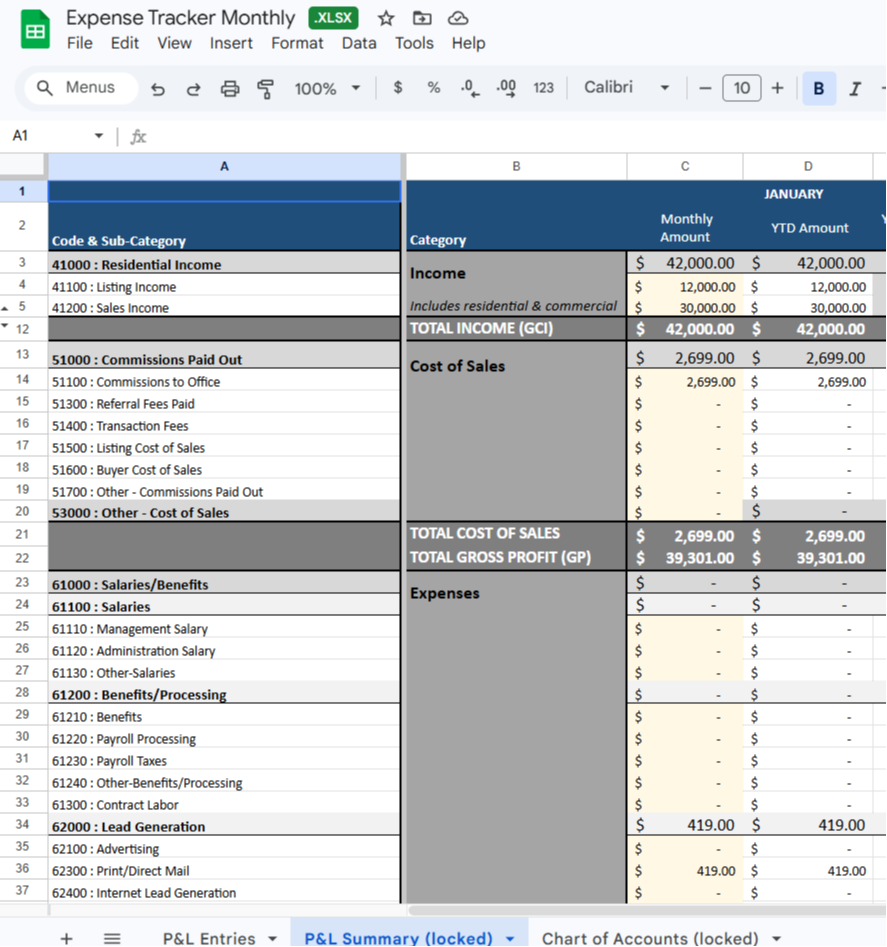
Task: Print the spreadsheet using printer icon
Action: click(230, 89)
